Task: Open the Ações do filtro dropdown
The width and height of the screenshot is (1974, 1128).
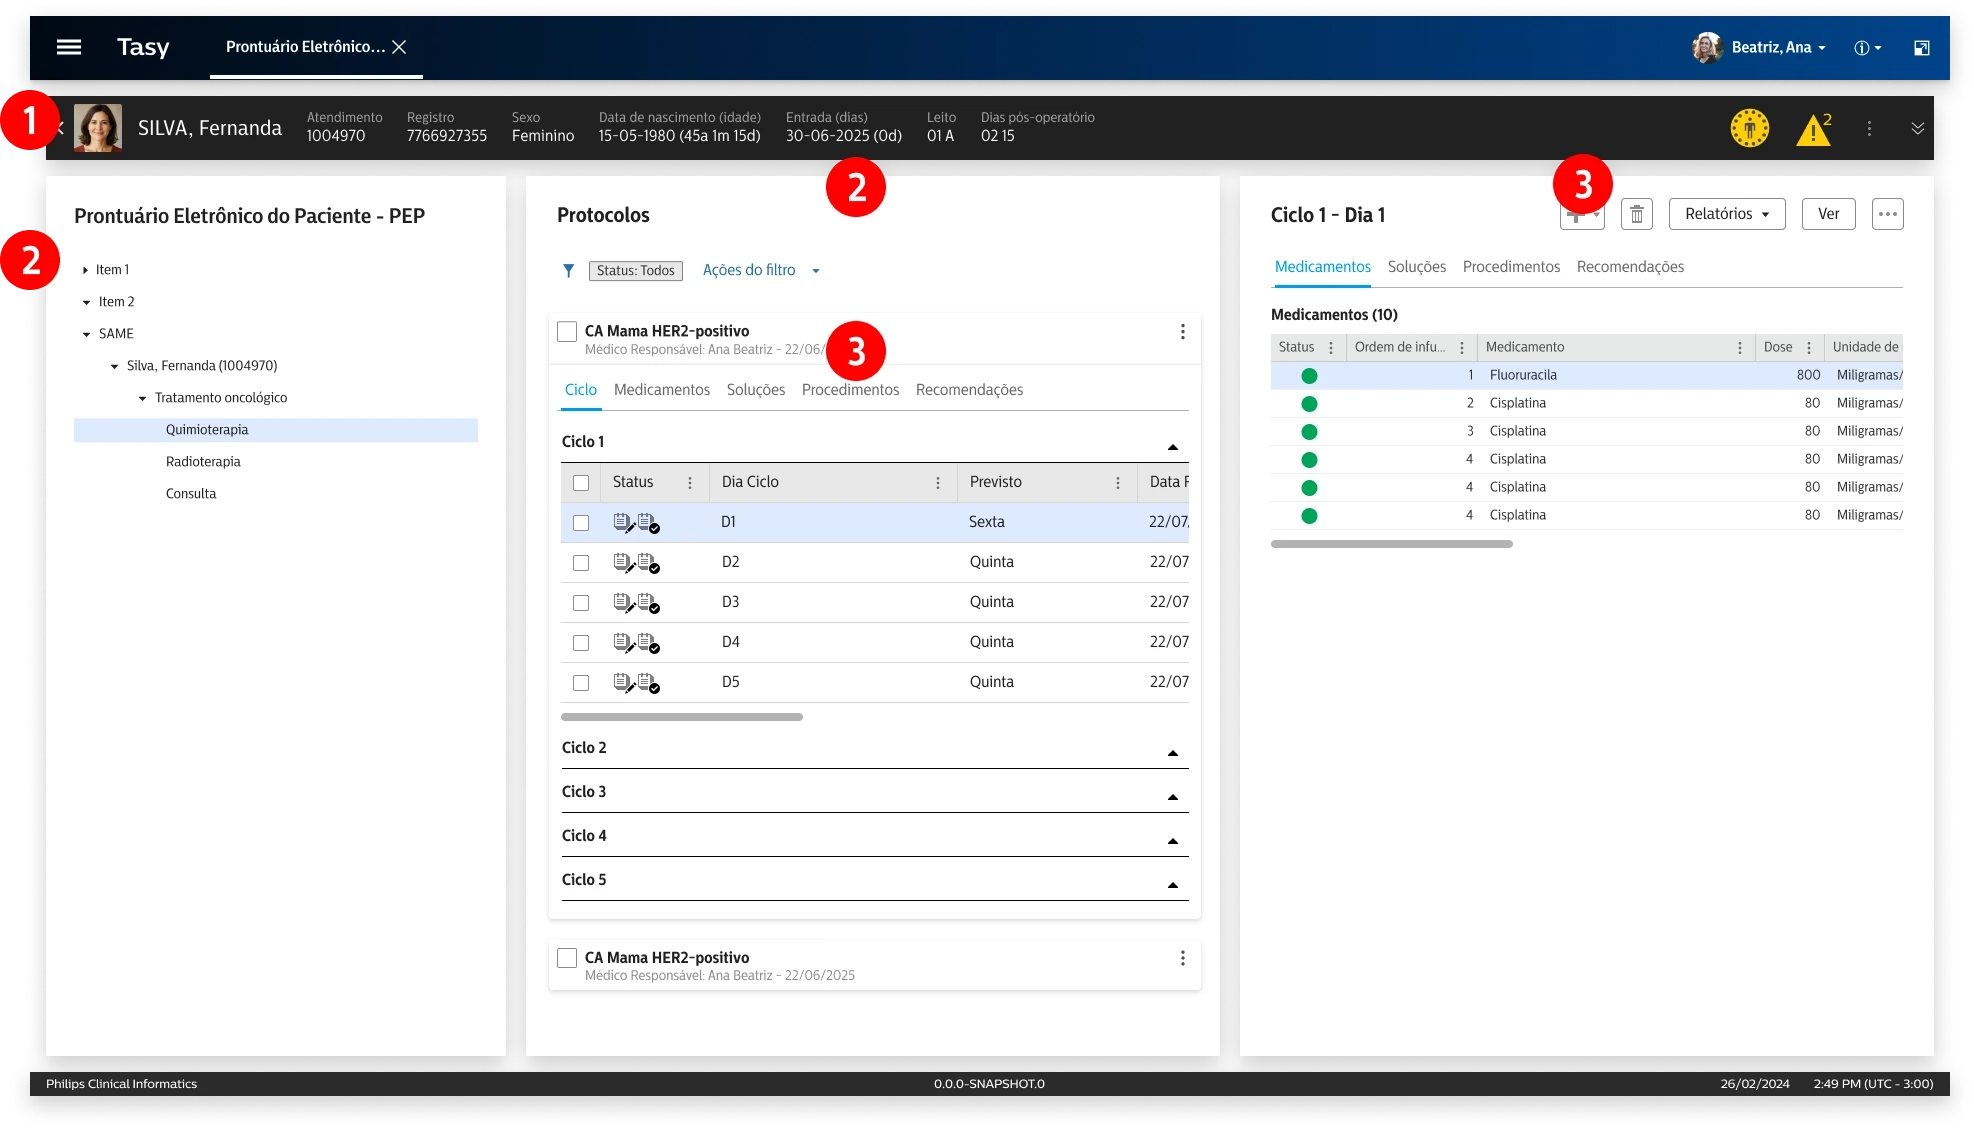Action: coord(761,270)
